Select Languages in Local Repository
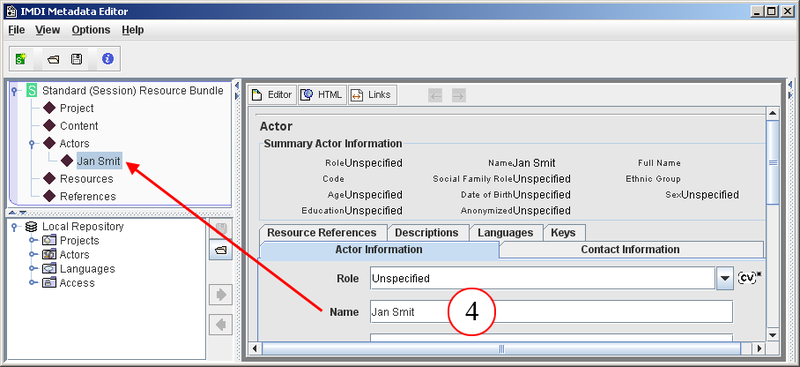The height and width of the screenshot is (367, 800). [87, 268]
